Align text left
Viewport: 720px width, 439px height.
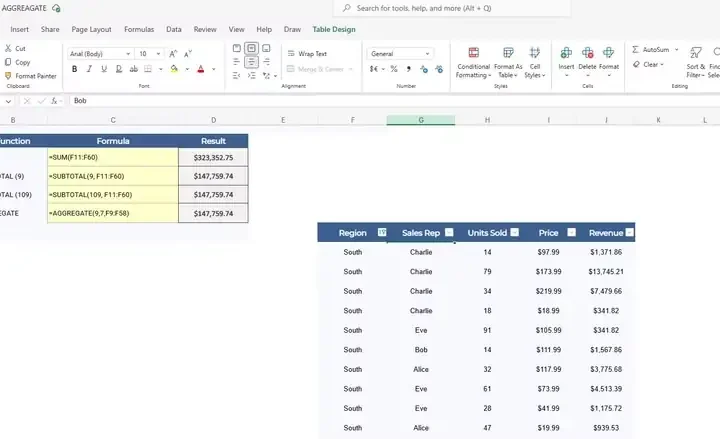[x=236, y=62]
